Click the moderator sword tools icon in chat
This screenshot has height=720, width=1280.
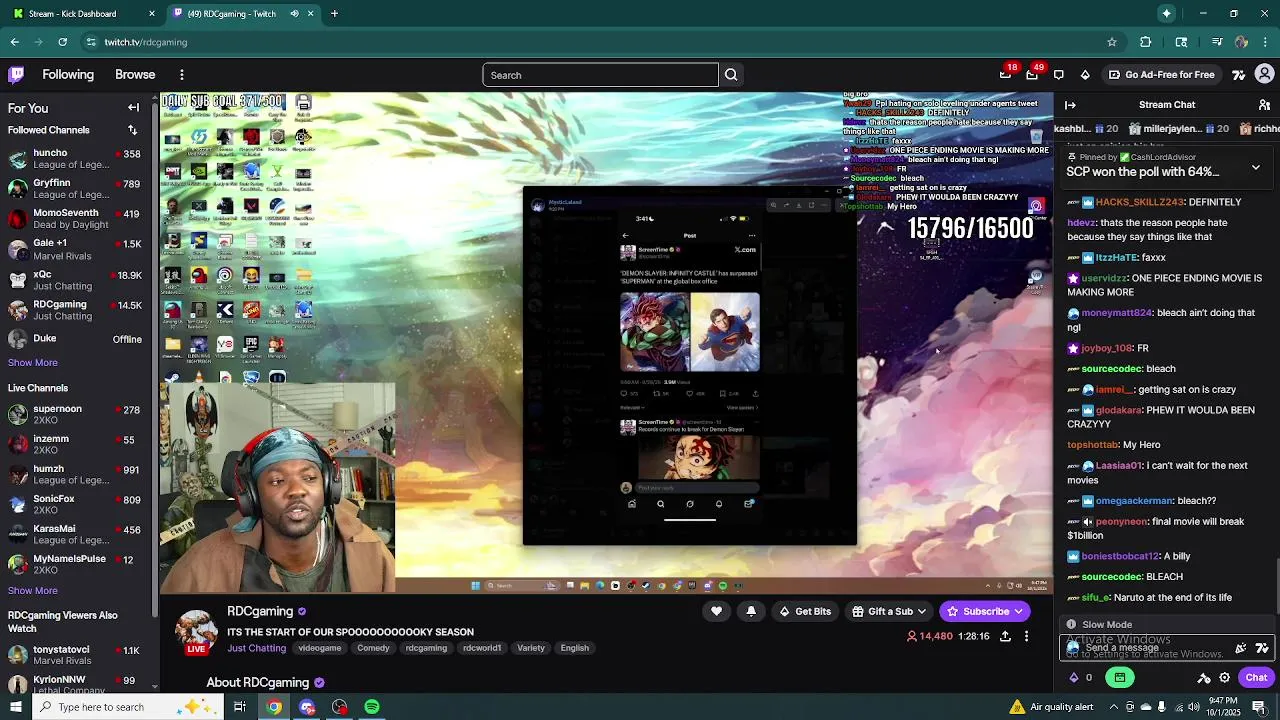point(1204,677)
